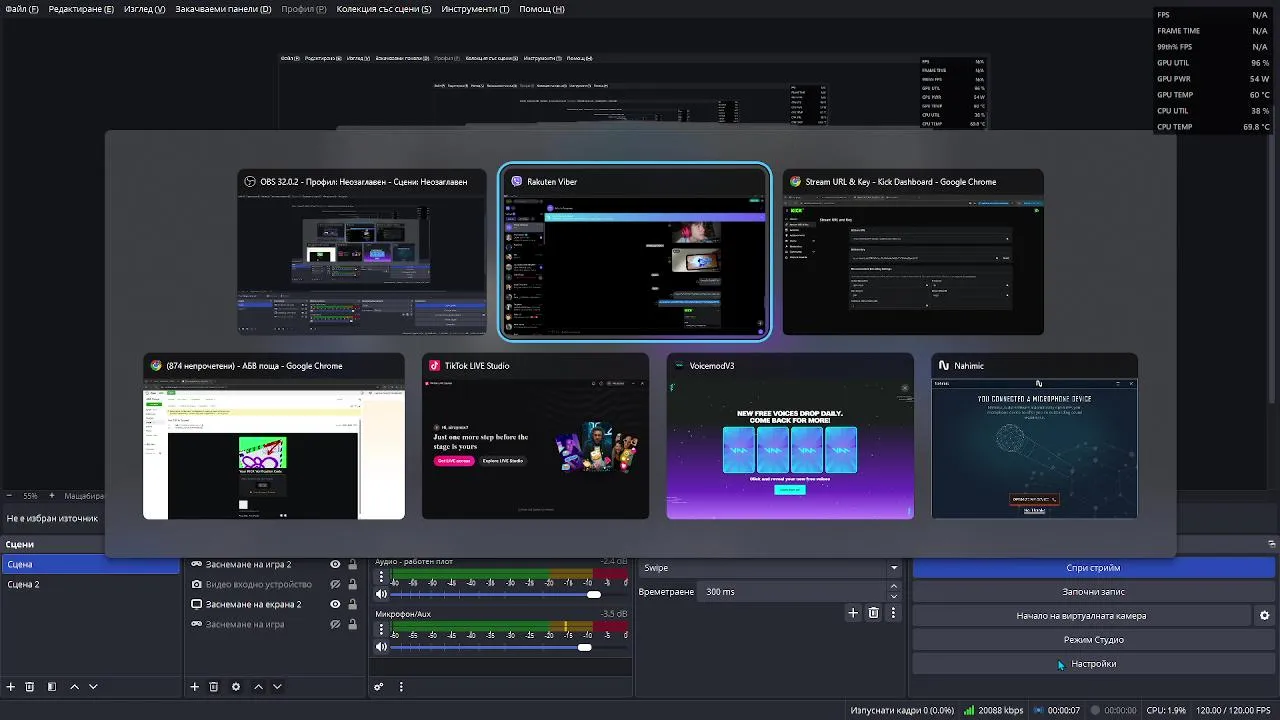
Task: Mute Микрофон/Aux speaker icon
Action: pyautogui.click(x=381, y=647)
